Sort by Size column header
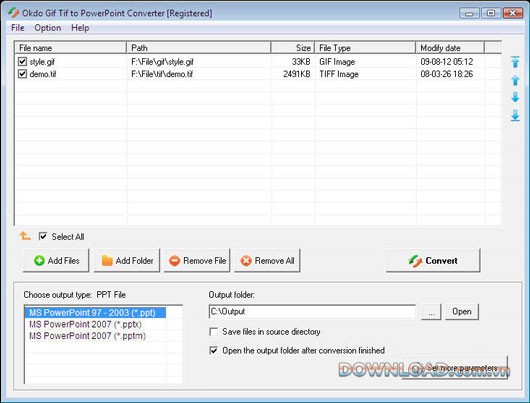 (x=293, y=48)
